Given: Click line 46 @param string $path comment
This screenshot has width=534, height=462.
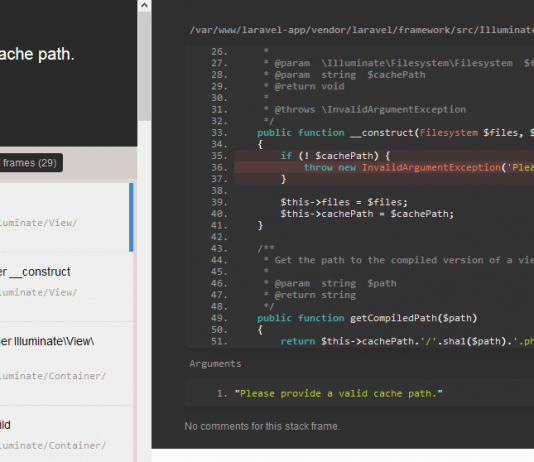Looking at the screenshot, I should [330, 283].
